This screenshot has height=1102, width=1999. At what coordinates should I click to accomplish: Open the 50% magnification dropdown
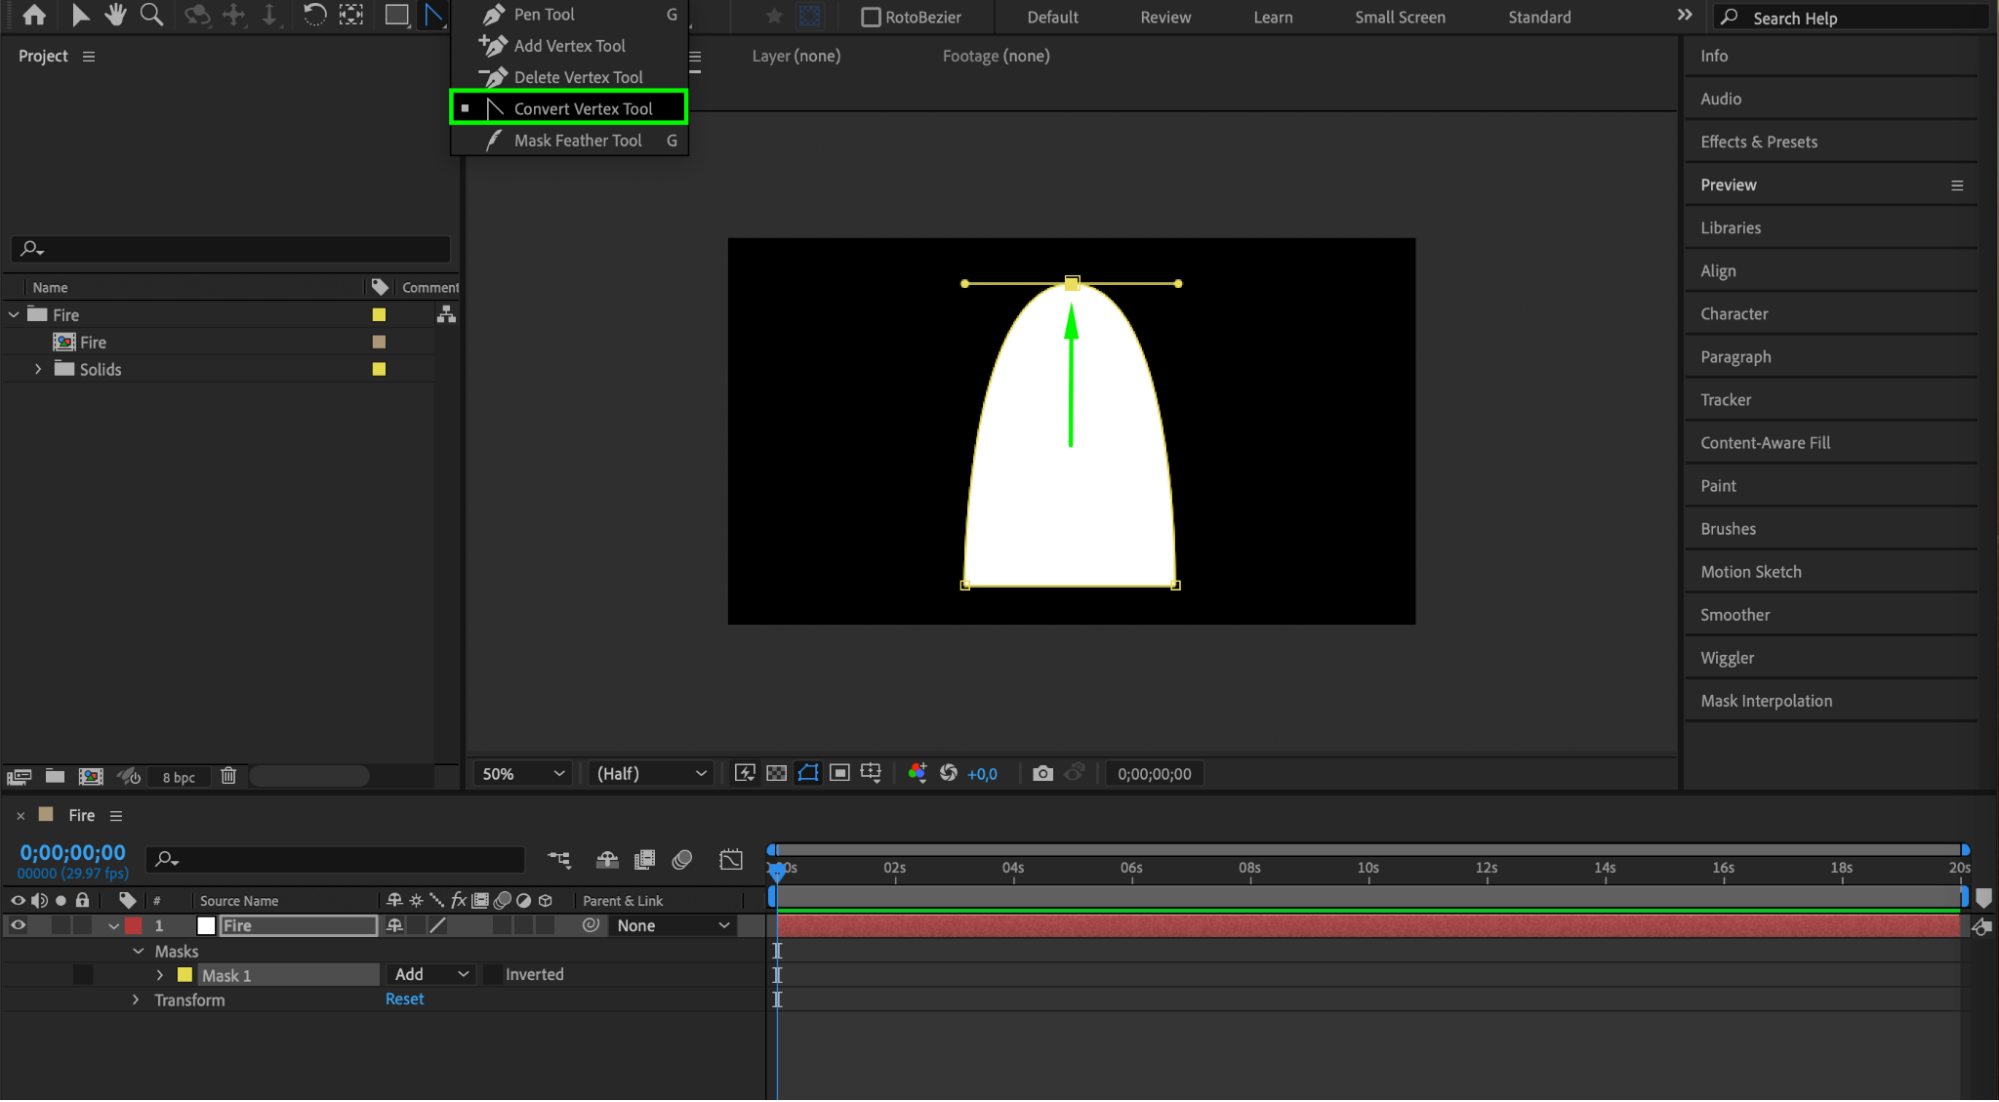pos(523,773)
